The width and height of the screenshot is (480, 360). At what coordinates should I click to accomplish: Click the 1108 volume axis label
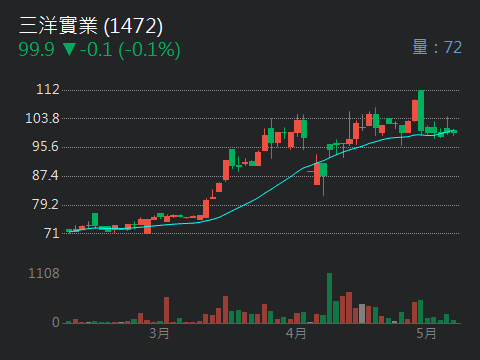[x=44, y=273]
